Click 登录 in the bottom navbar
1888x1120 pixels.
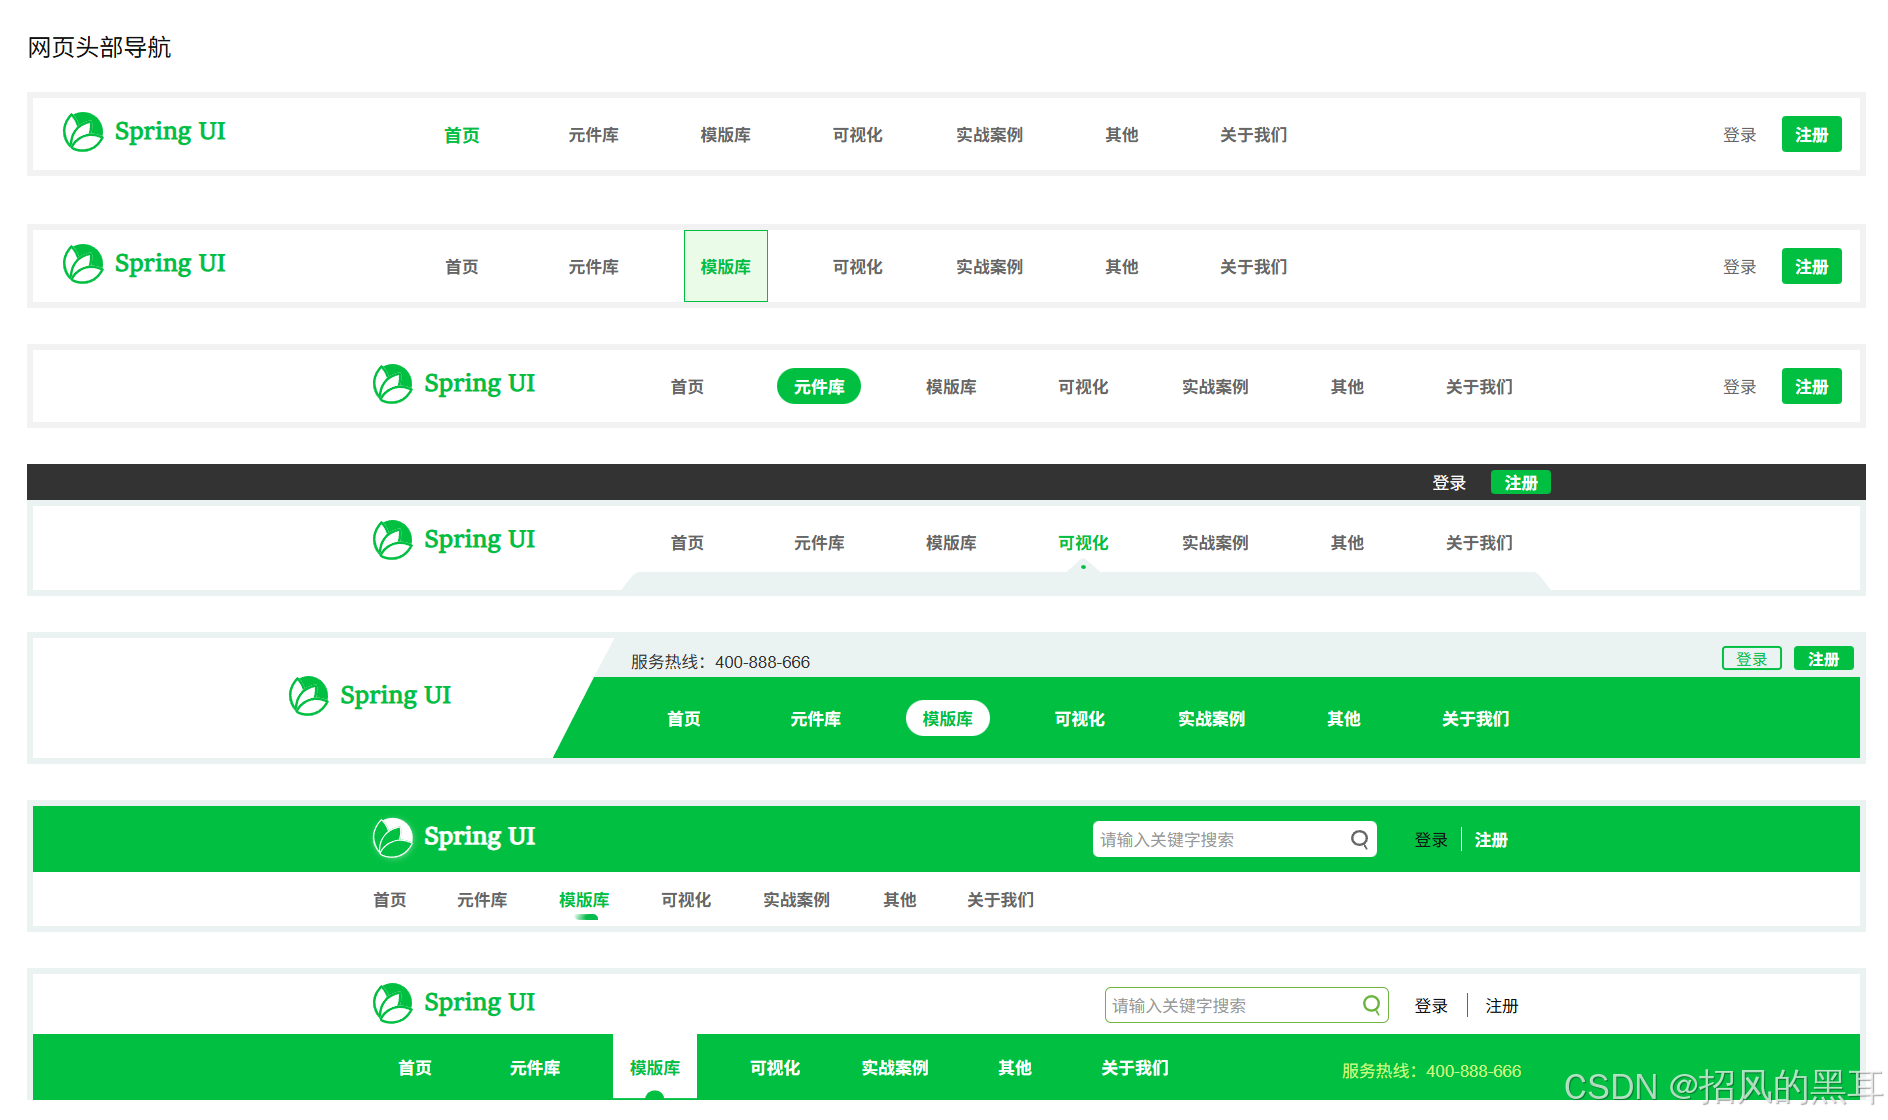[x=1431, y=1006]
